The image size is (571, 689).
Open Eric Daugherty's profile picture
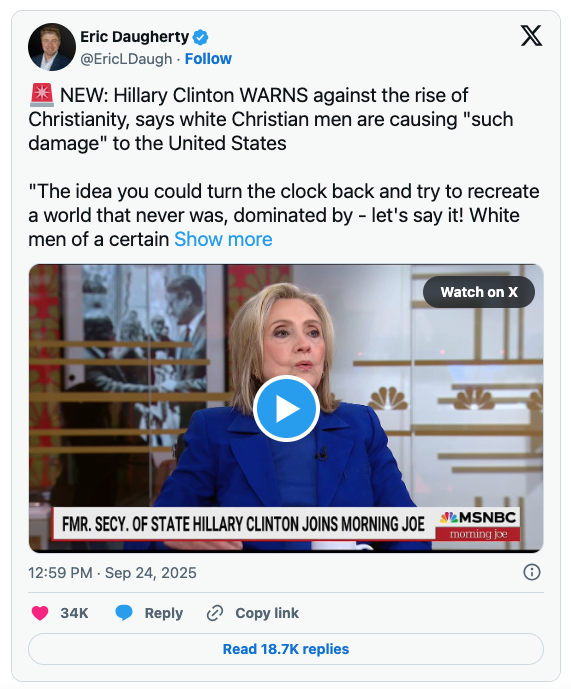(x=52, y=47)
